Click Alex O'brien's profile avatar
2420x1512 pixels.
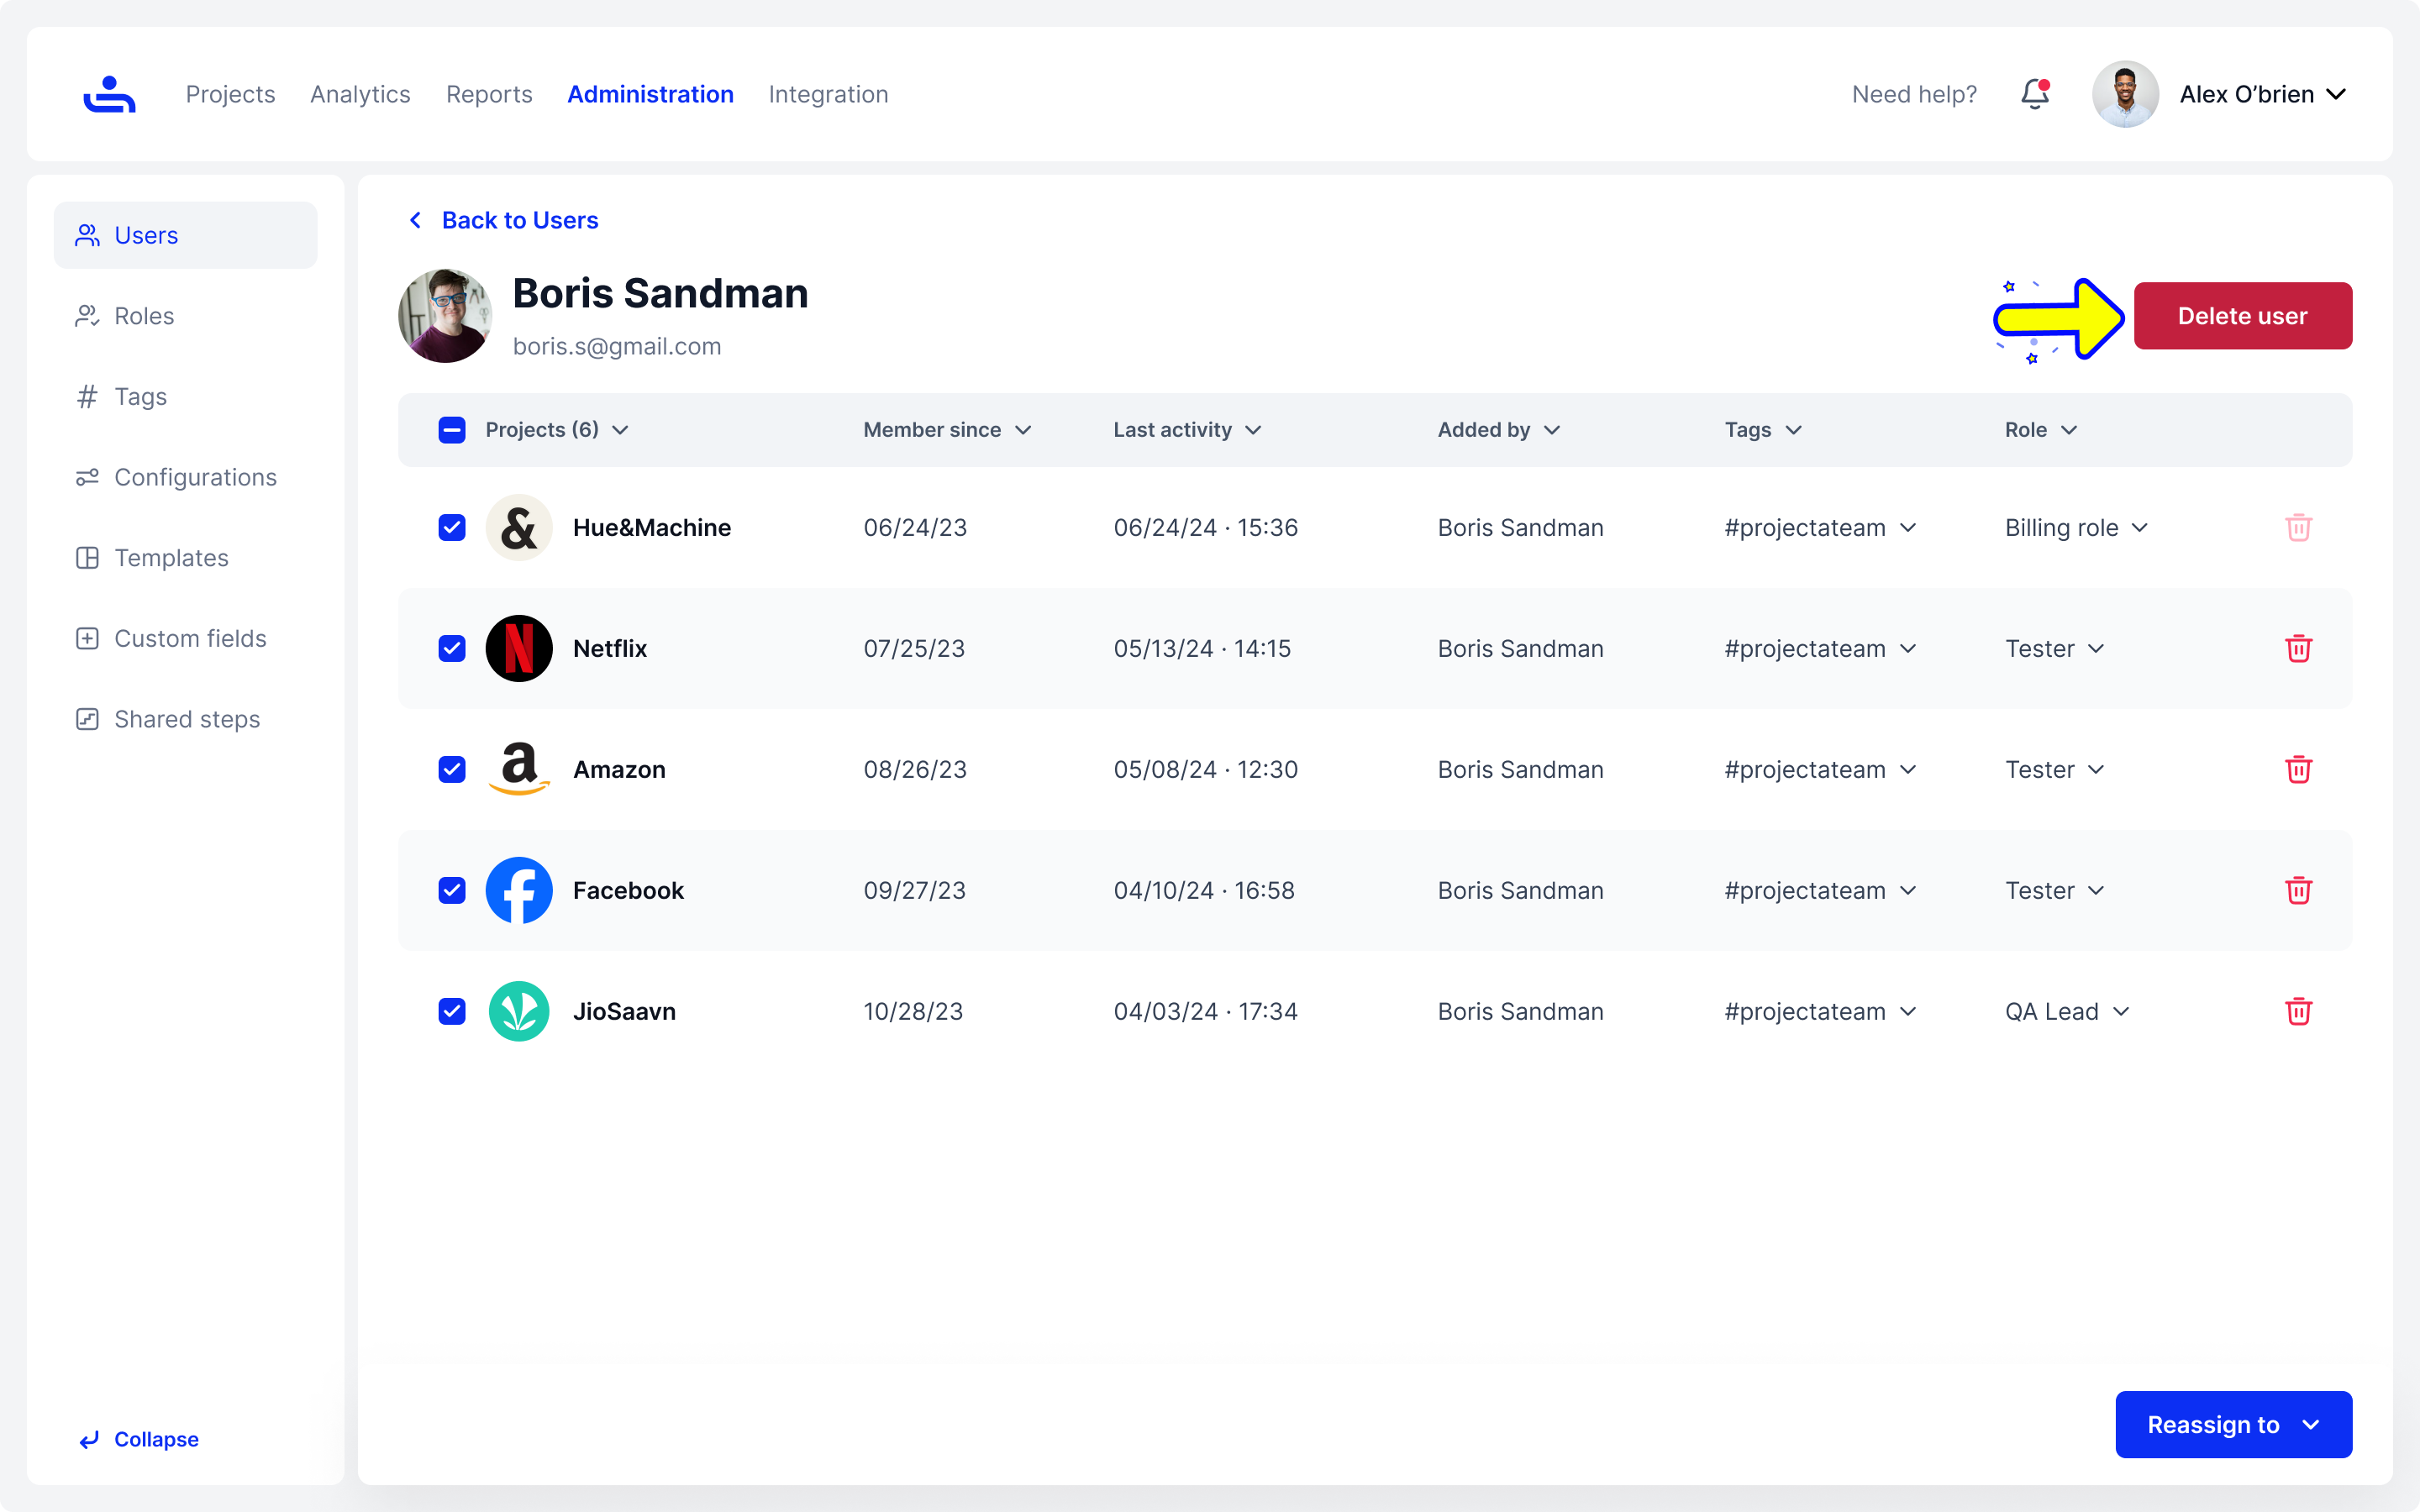tap(2125, 94)
